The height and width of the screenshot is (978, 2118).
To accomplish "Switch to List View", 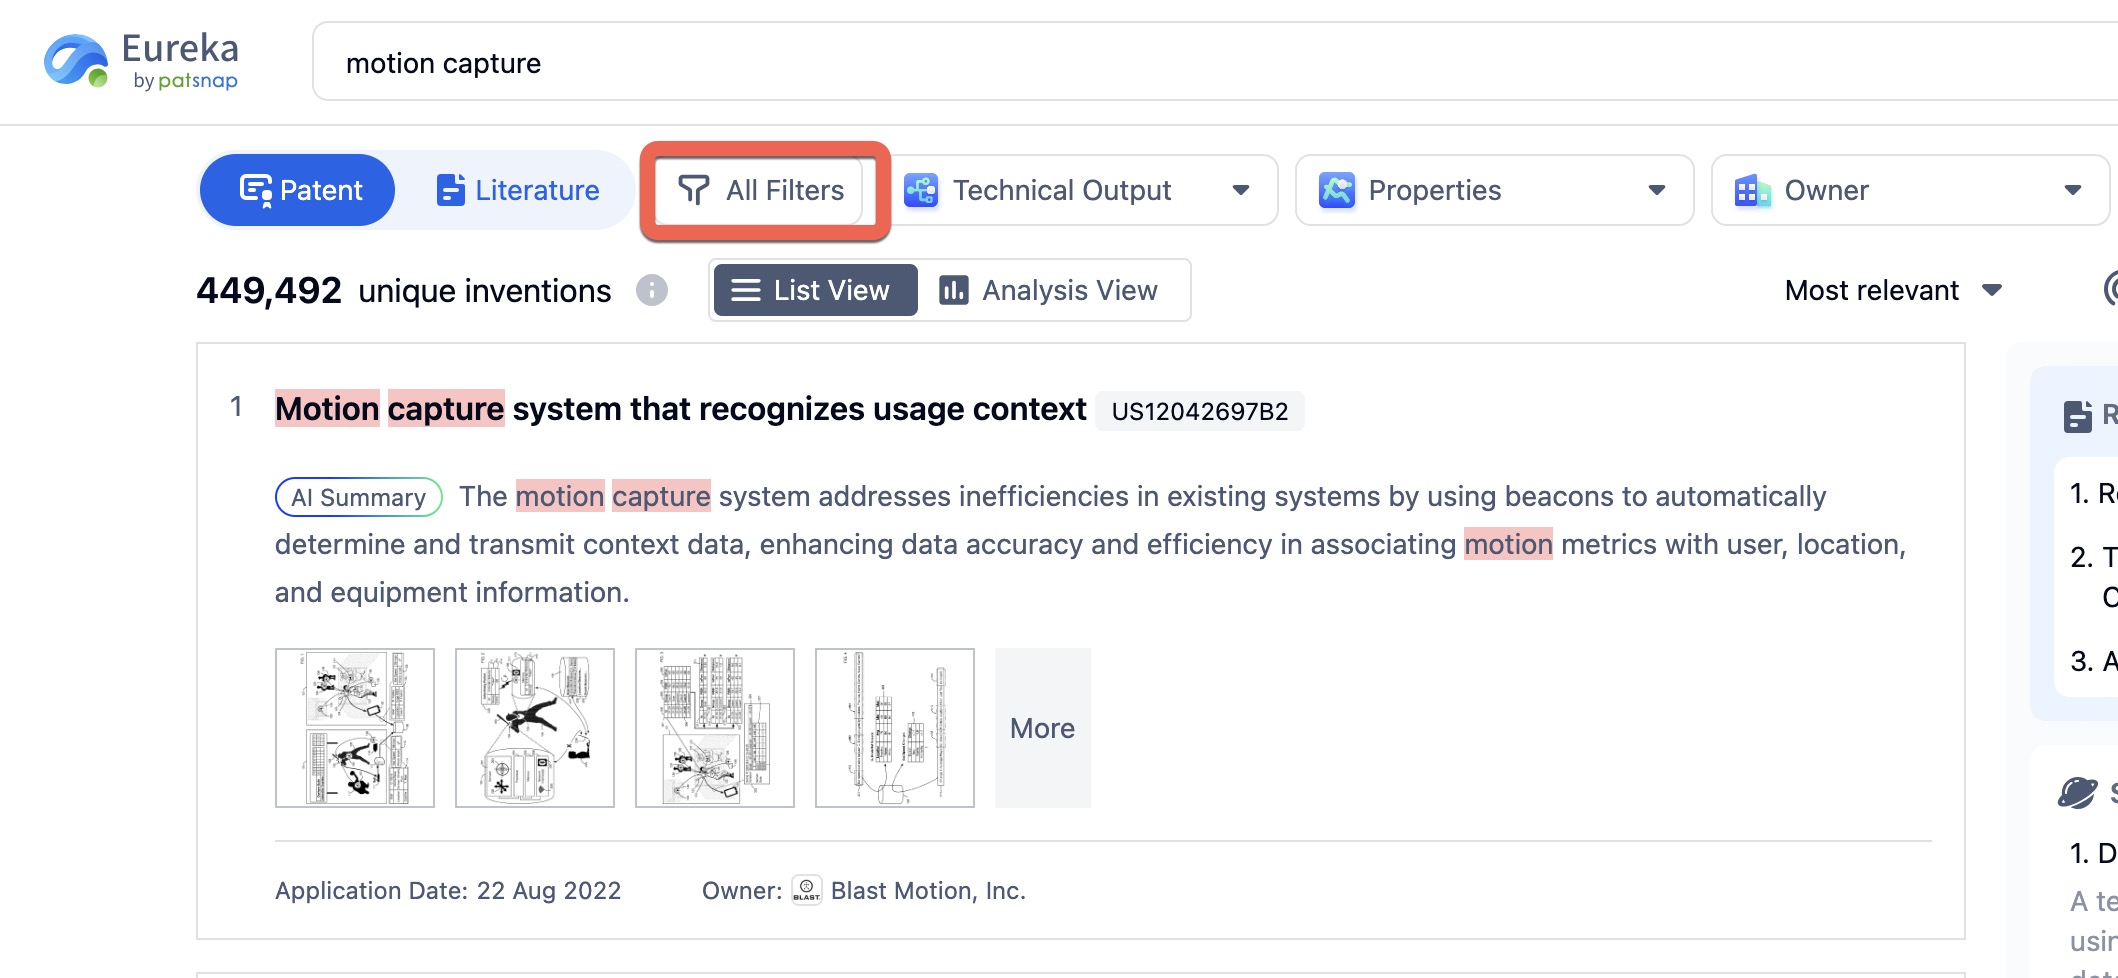I will (813, 290).
